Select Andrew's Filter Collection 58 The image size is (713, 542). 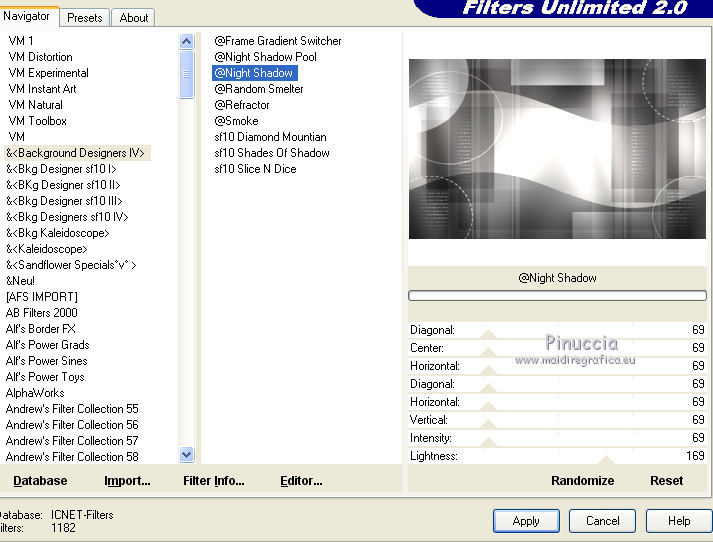[x=72, y=456]
